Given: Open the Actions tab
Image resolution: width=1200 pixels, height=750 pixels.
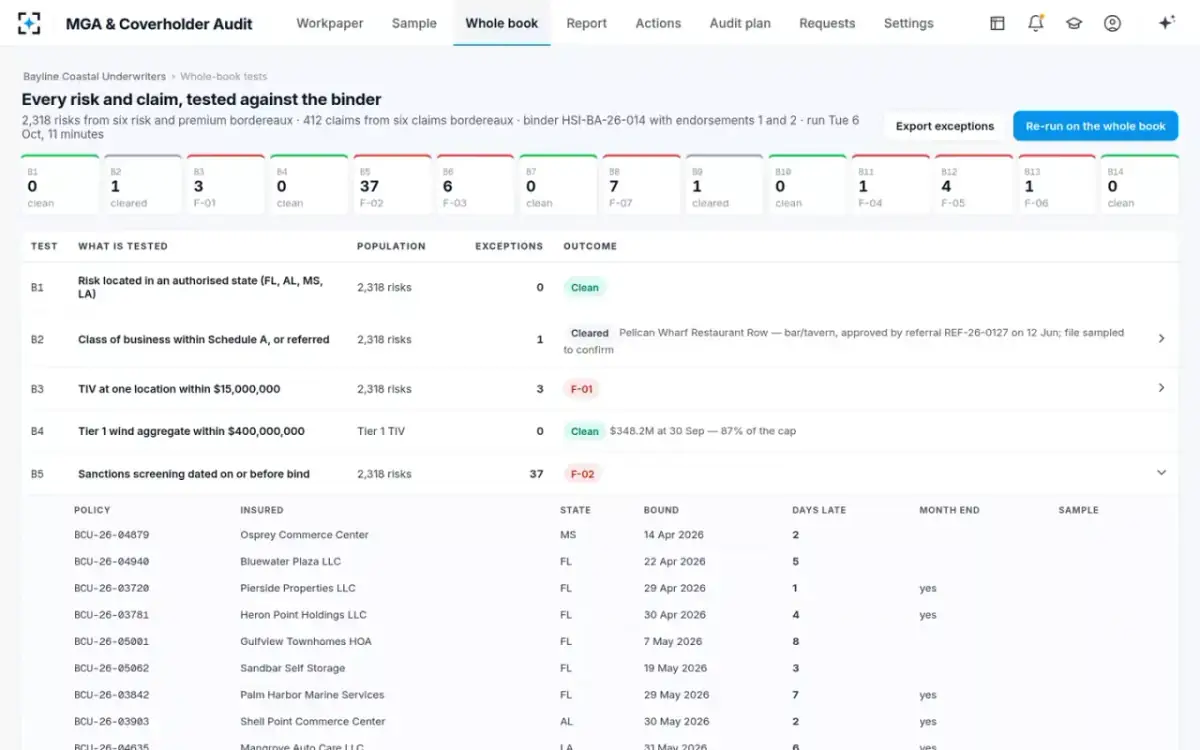Looking at the screenshot, I should click(x=658, y=23).
